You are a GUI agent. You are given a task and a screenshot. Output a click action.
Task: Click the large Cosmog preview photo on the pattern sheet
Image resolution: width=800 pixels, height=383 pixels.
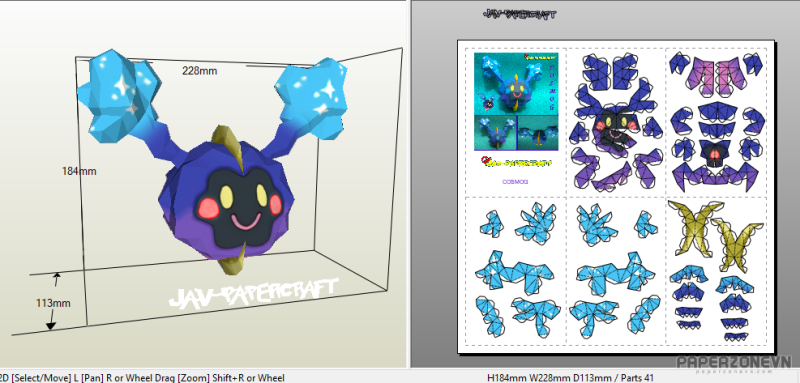(x=516, y=83)
